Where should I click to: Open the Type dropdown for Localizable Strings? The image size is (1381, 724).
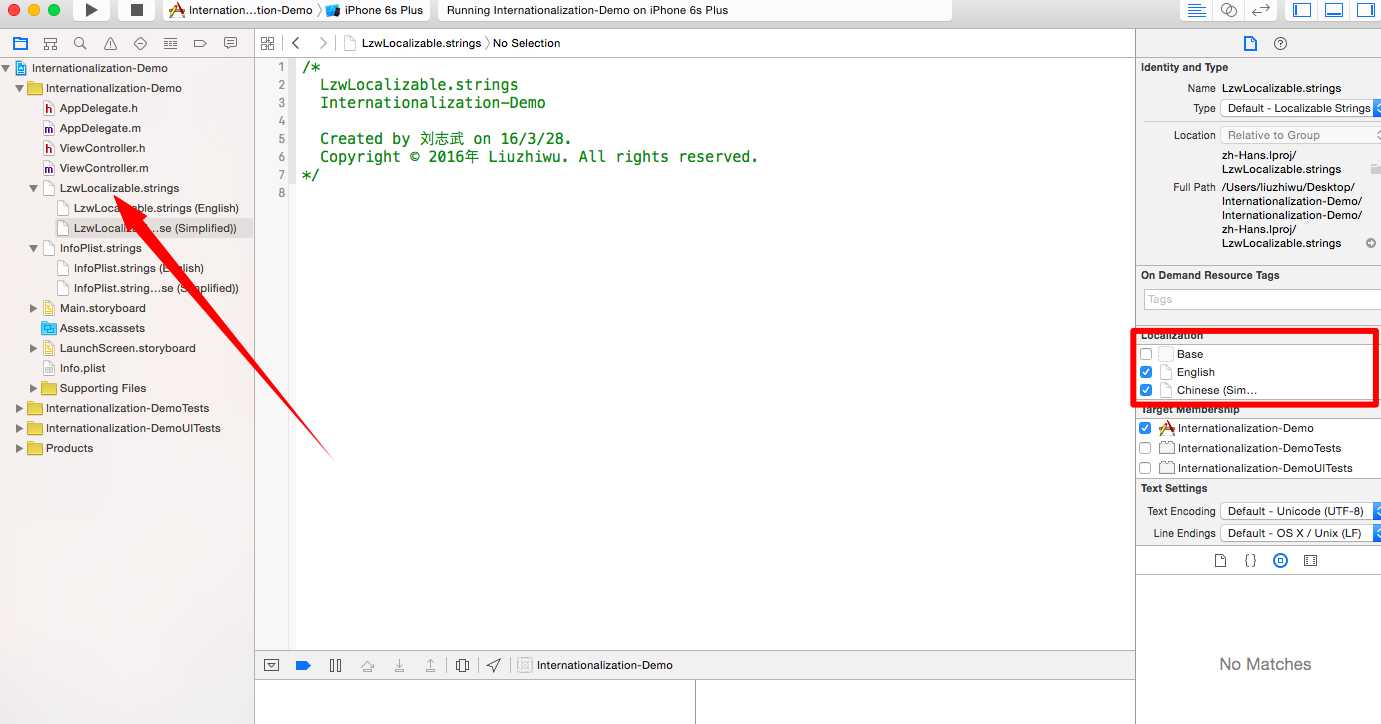(x=1300, y=108)
